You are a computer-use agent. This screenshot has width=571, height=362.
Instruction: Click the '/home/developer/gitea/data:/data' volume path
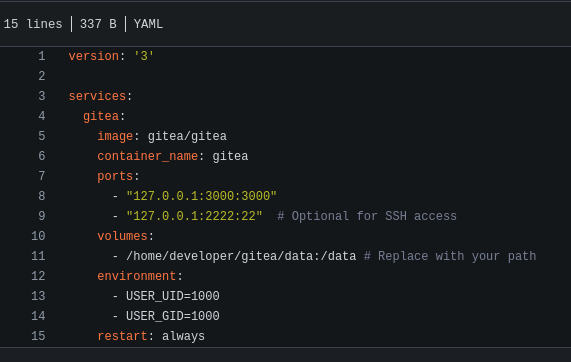[241, 256]
